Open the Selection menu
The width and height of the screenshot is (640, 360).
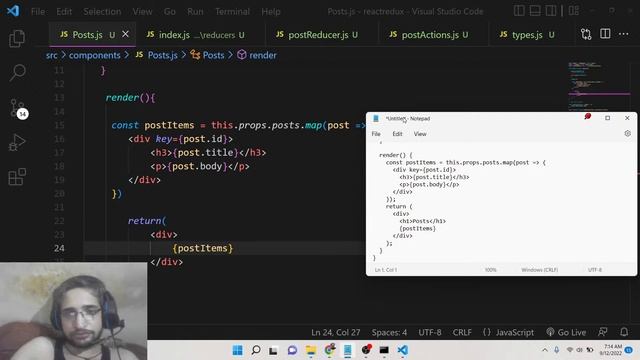coord(102,11)
